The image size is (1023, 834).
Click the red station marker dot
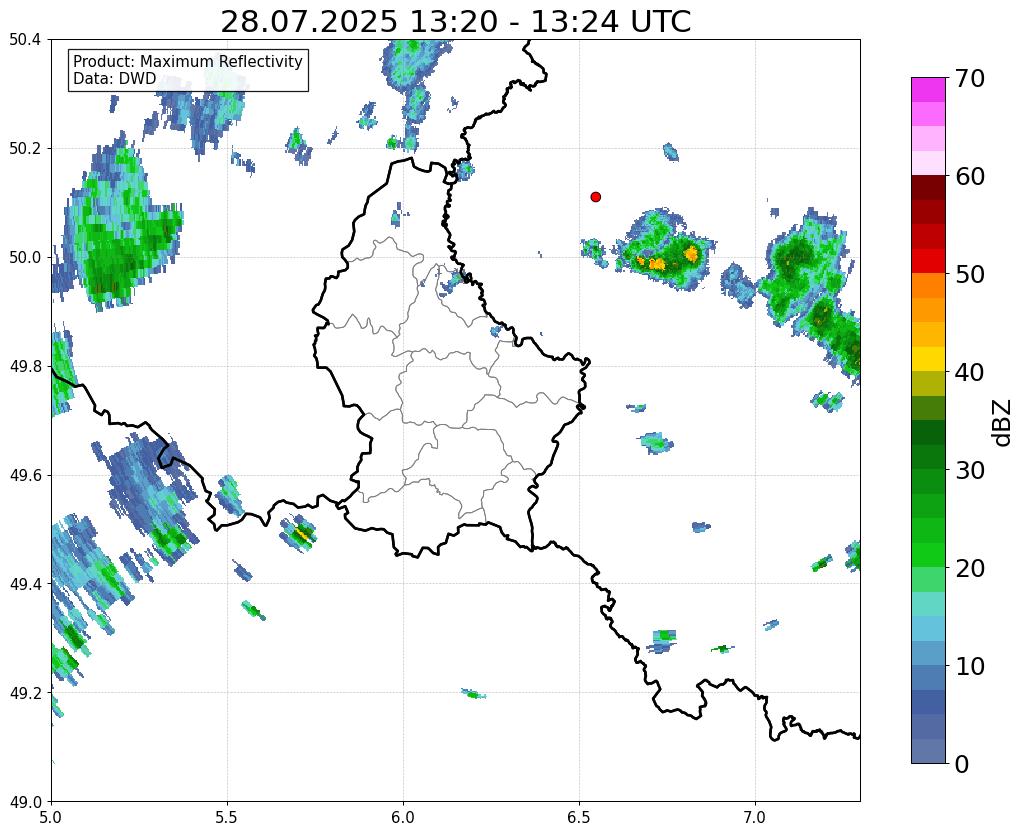click(x=595, y=196)
